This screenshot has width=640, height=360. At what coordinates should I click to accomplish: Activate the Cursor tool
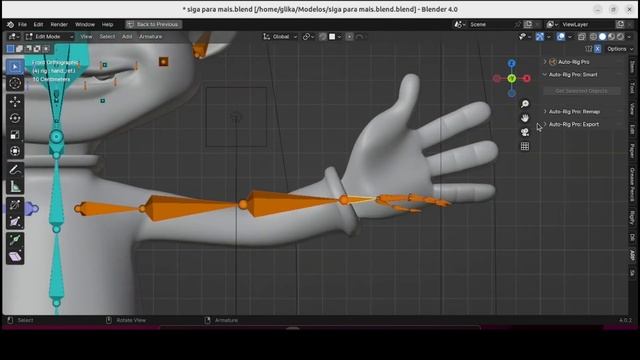(15, 83)
